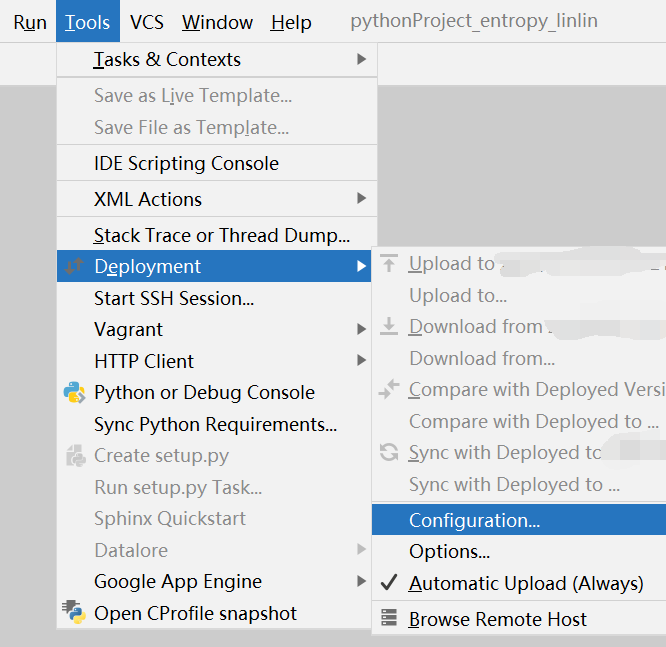
Task: Click the Sync with Deployed refresh icon
Action: pos(389,452)
